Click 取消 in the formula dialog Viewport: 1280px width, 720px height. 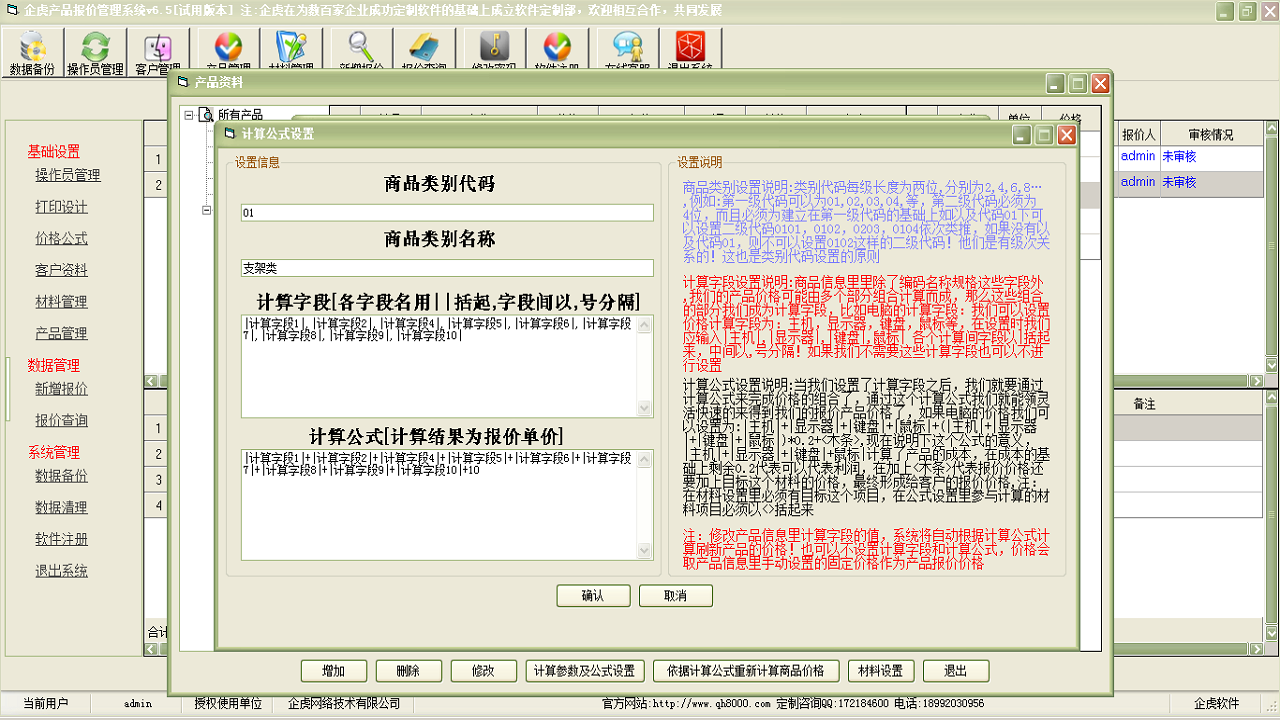point(675,596)
